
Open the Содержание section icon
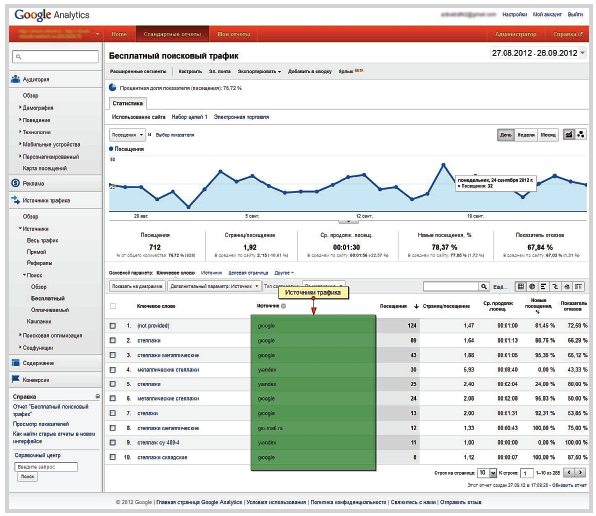[16, 362]
